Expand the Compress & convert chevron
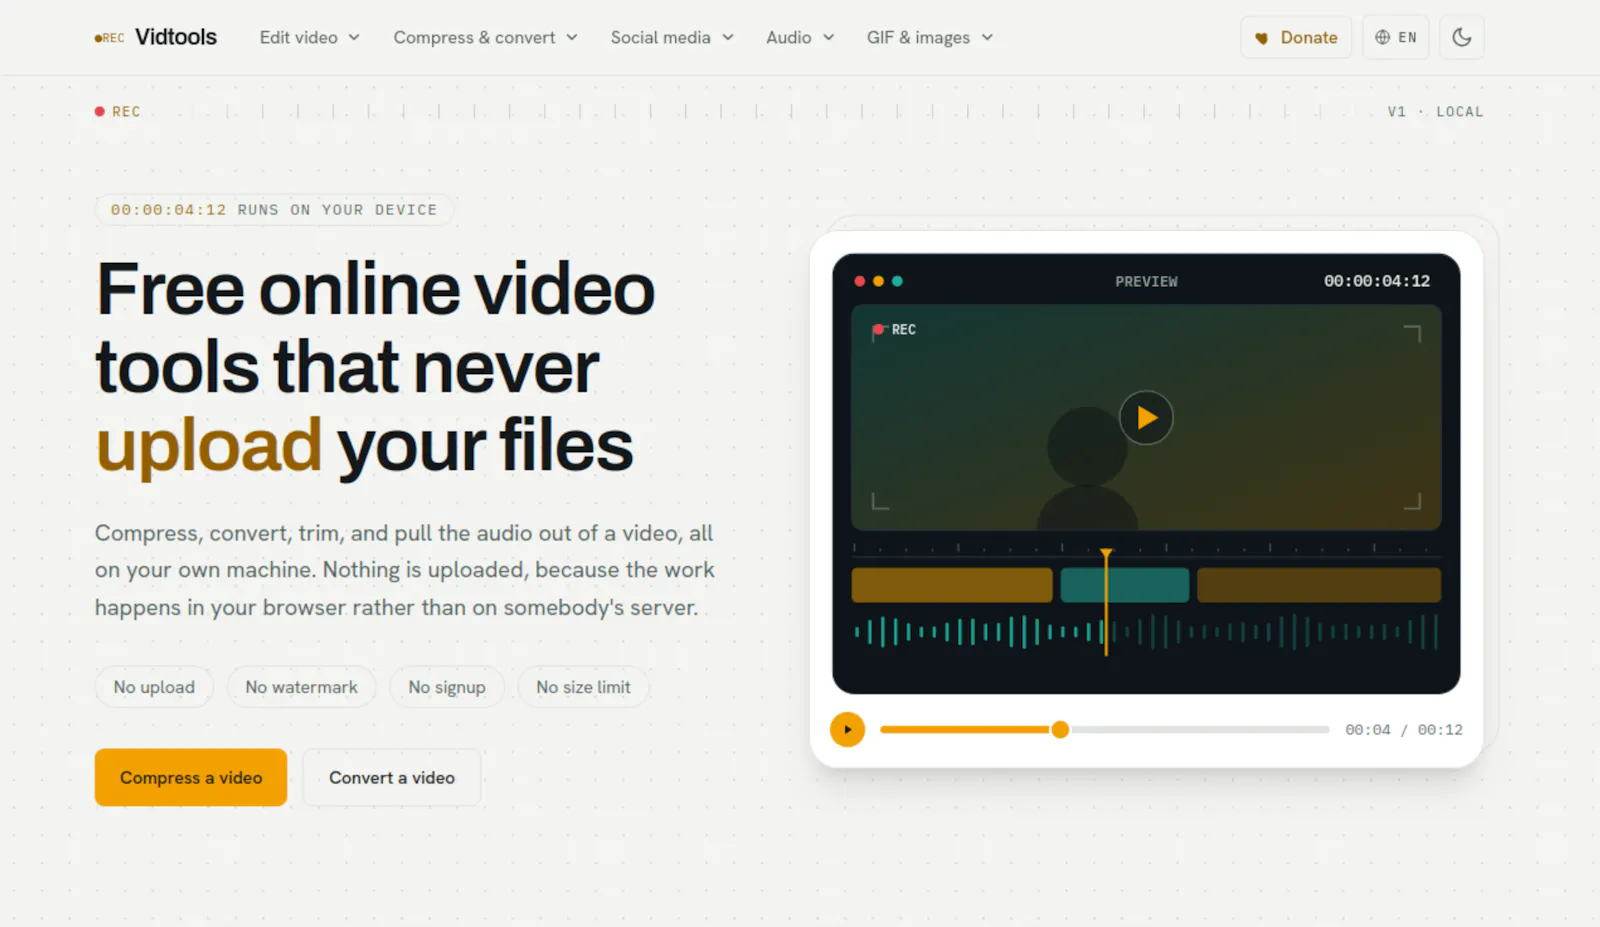The width and height of the screenshot is (1600, 927). (572, 37)
